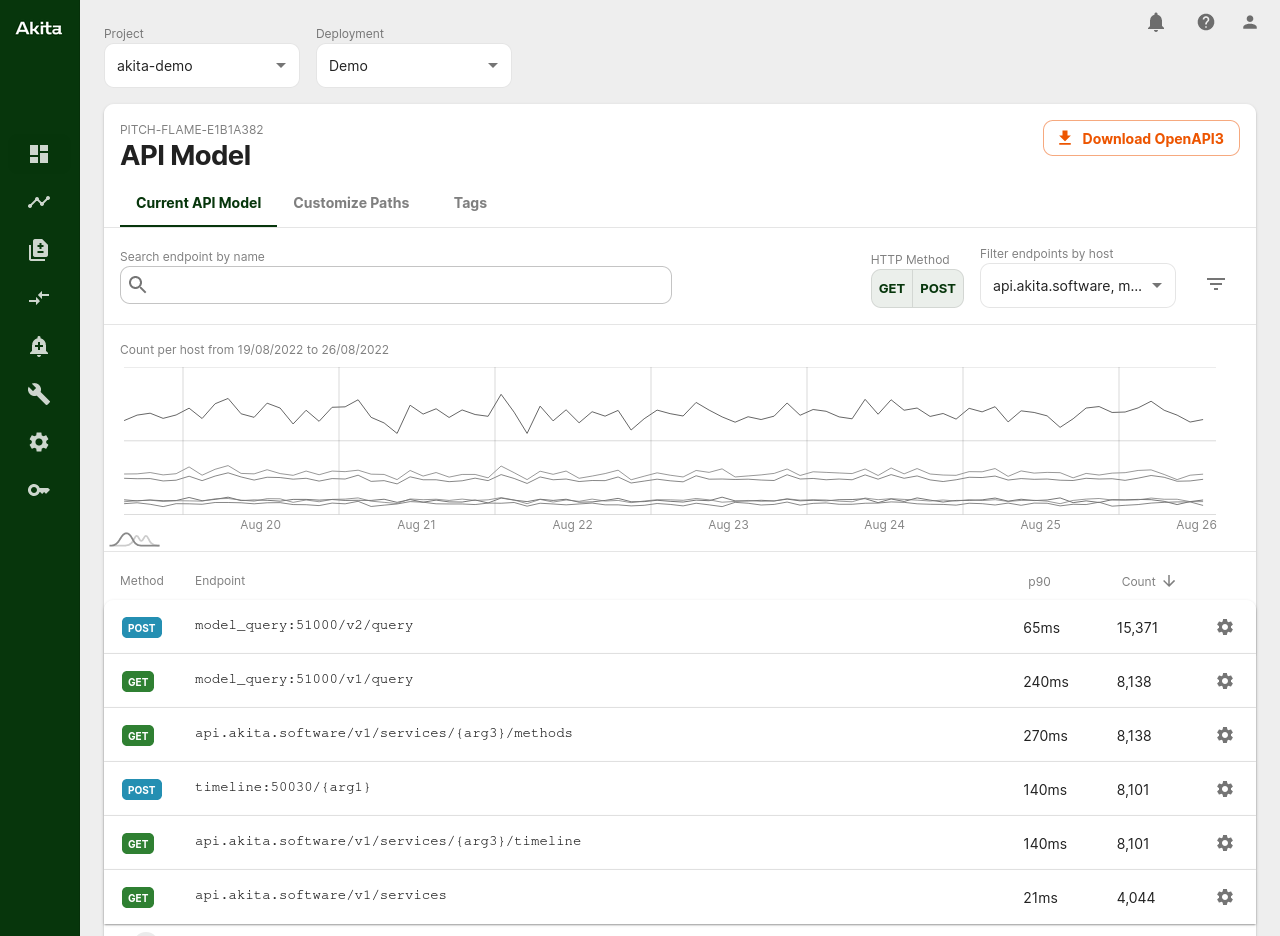Click endpoint timeline:50030/{arg1}
This screenshot has width=1280, height=936.
click(x=283, y=787)
